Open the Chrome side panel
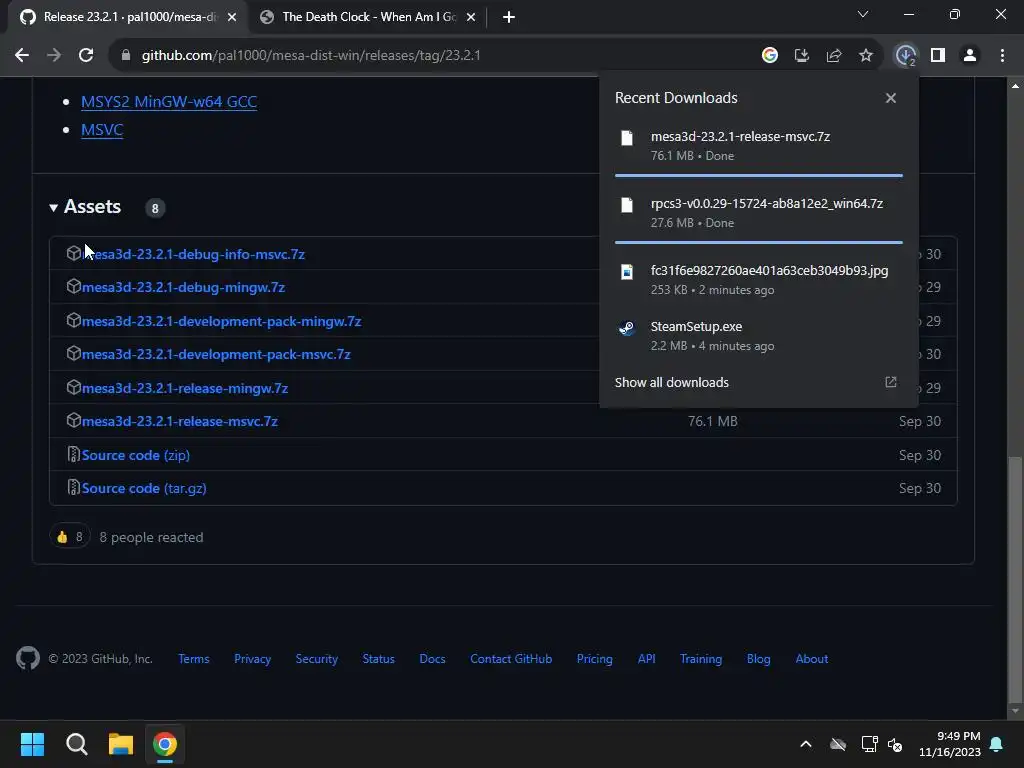This screenshot has width=1024, height=768. (938, 56)
